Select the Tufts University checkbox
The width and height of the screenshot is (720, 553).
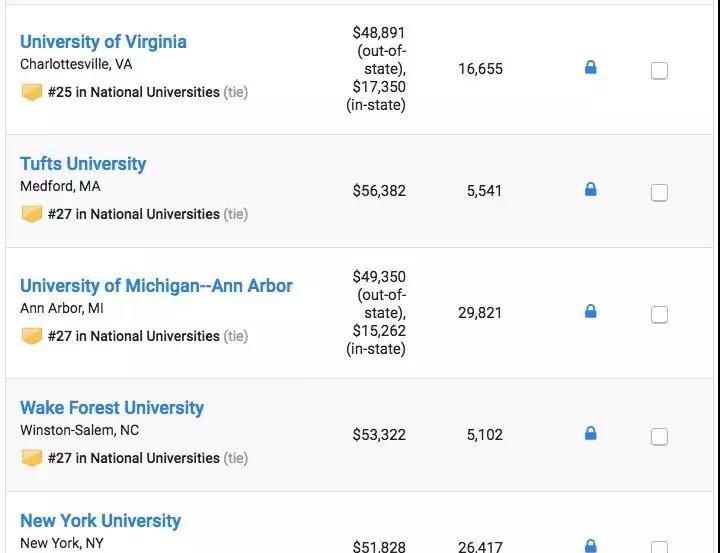[659, 192]
